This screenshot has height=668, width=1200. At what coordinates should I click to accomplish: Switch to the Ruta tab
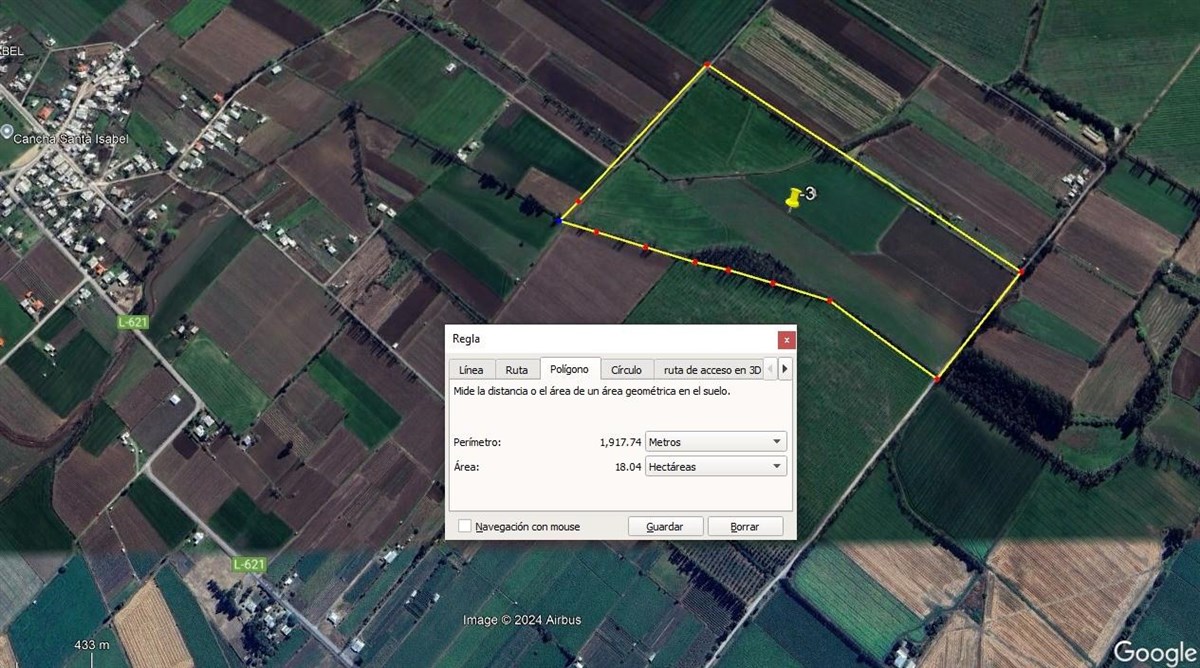coord(516,369)
